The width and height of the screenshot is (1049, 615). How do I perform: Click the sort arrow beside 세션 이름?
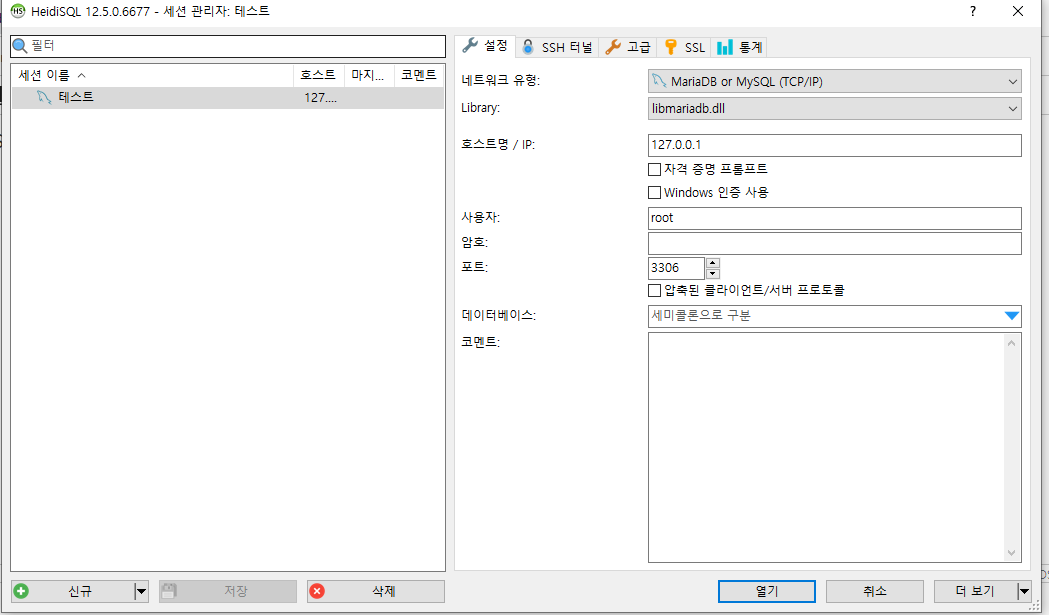(x=82, y=76)
